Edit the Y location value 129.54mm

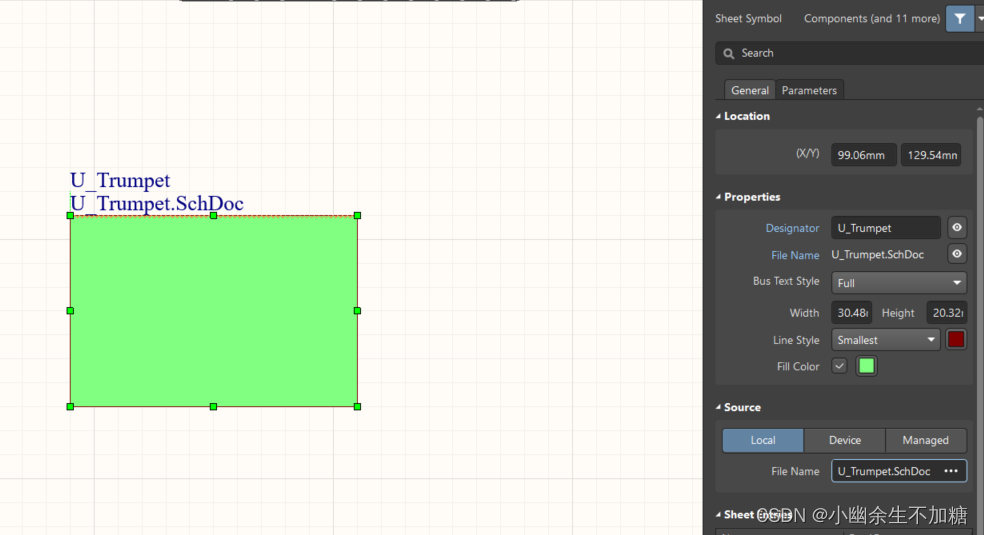pos(931,155)
